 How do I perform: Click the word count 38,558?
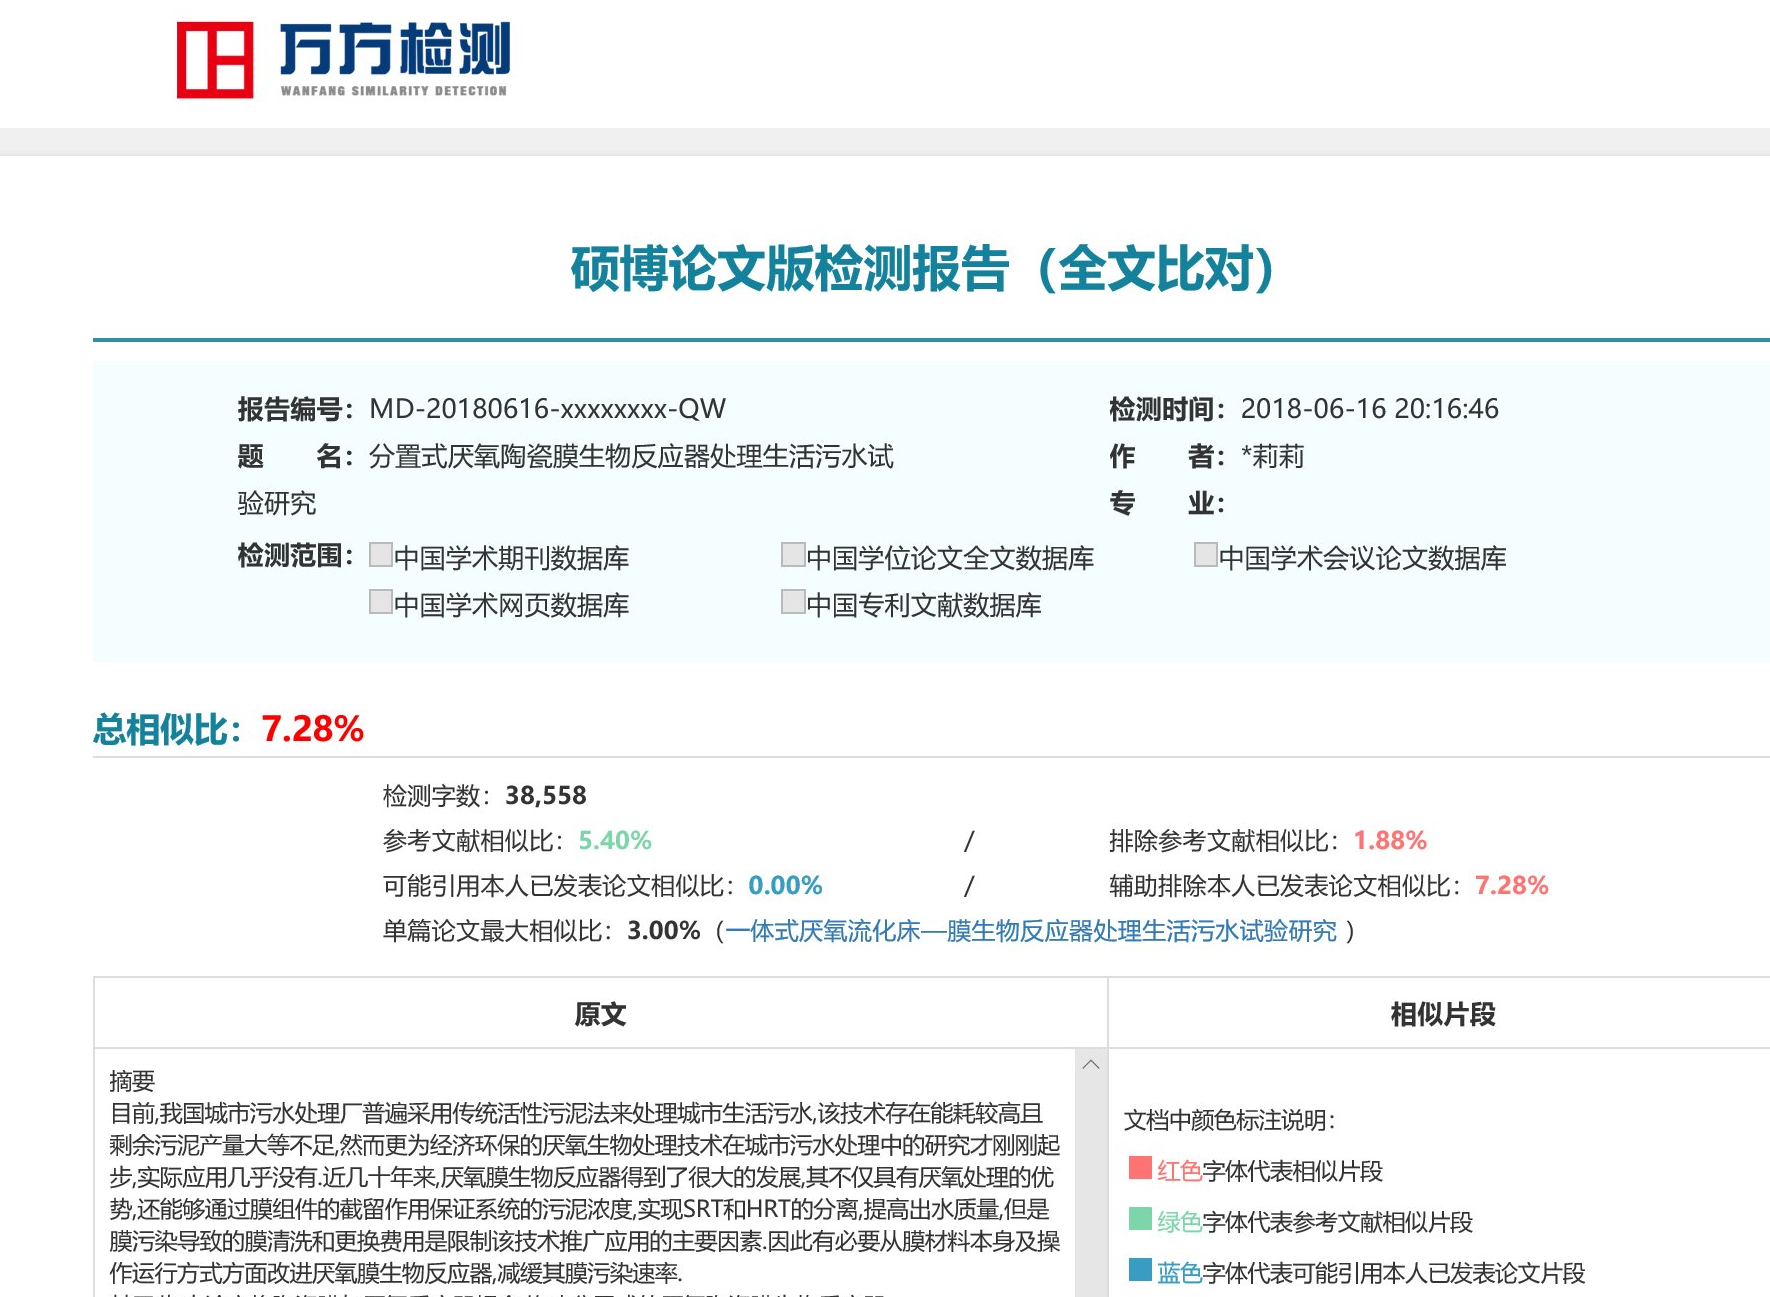coord(546,796)
